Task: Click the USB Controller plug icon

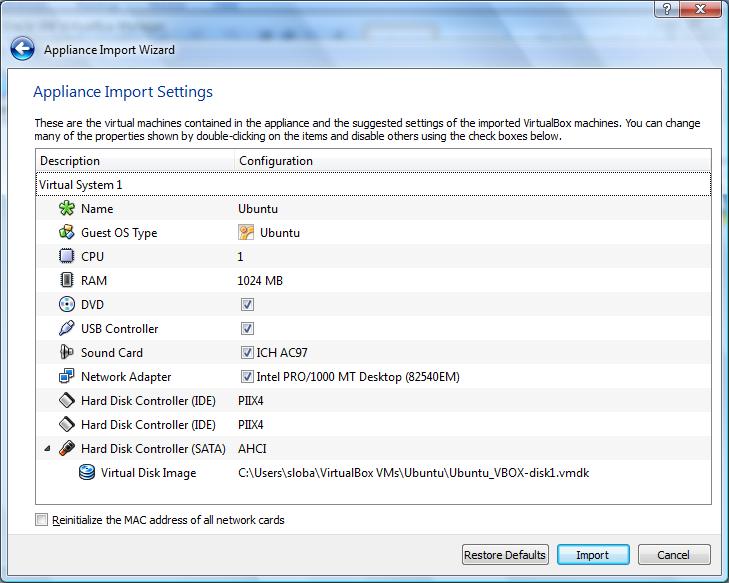Action: [66, 328]
